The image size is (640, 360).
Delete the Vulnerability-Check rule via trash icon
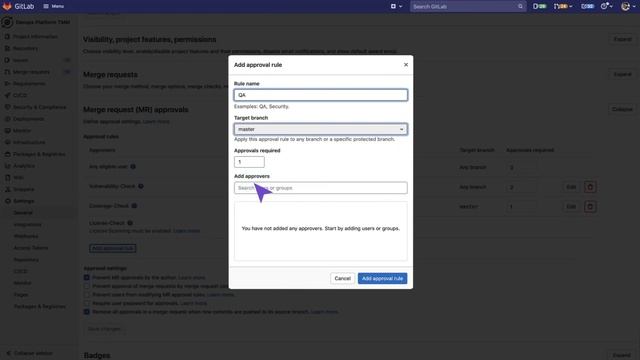pos(590,187)
